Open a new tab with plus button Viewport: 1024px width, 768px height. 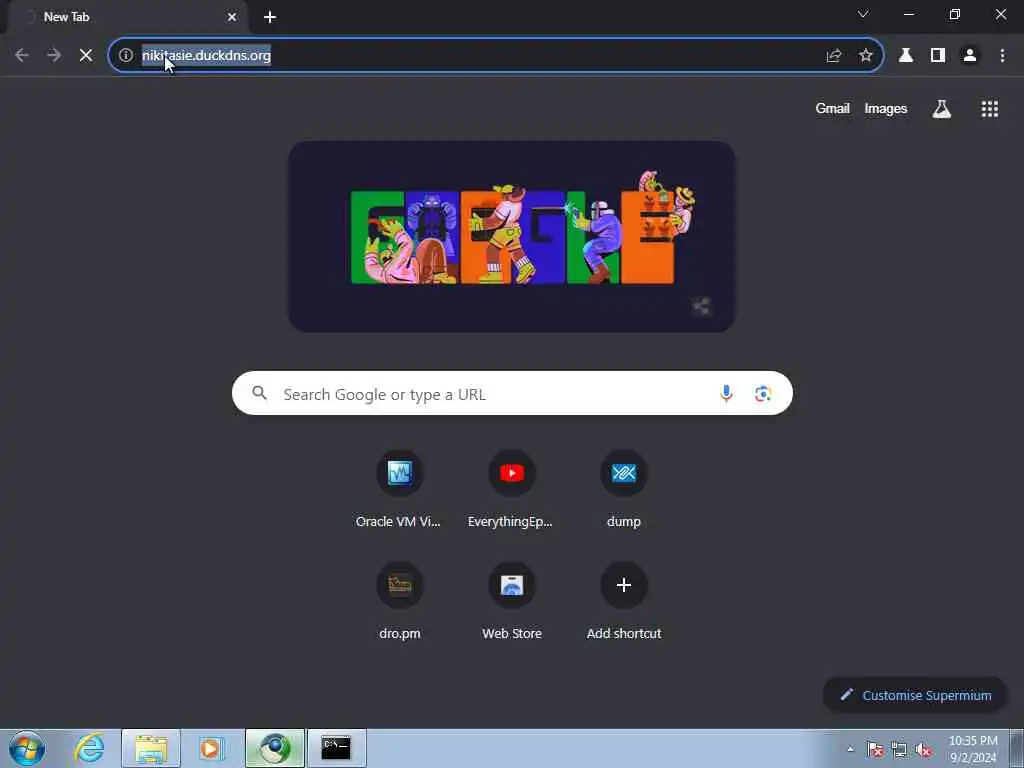270,17
